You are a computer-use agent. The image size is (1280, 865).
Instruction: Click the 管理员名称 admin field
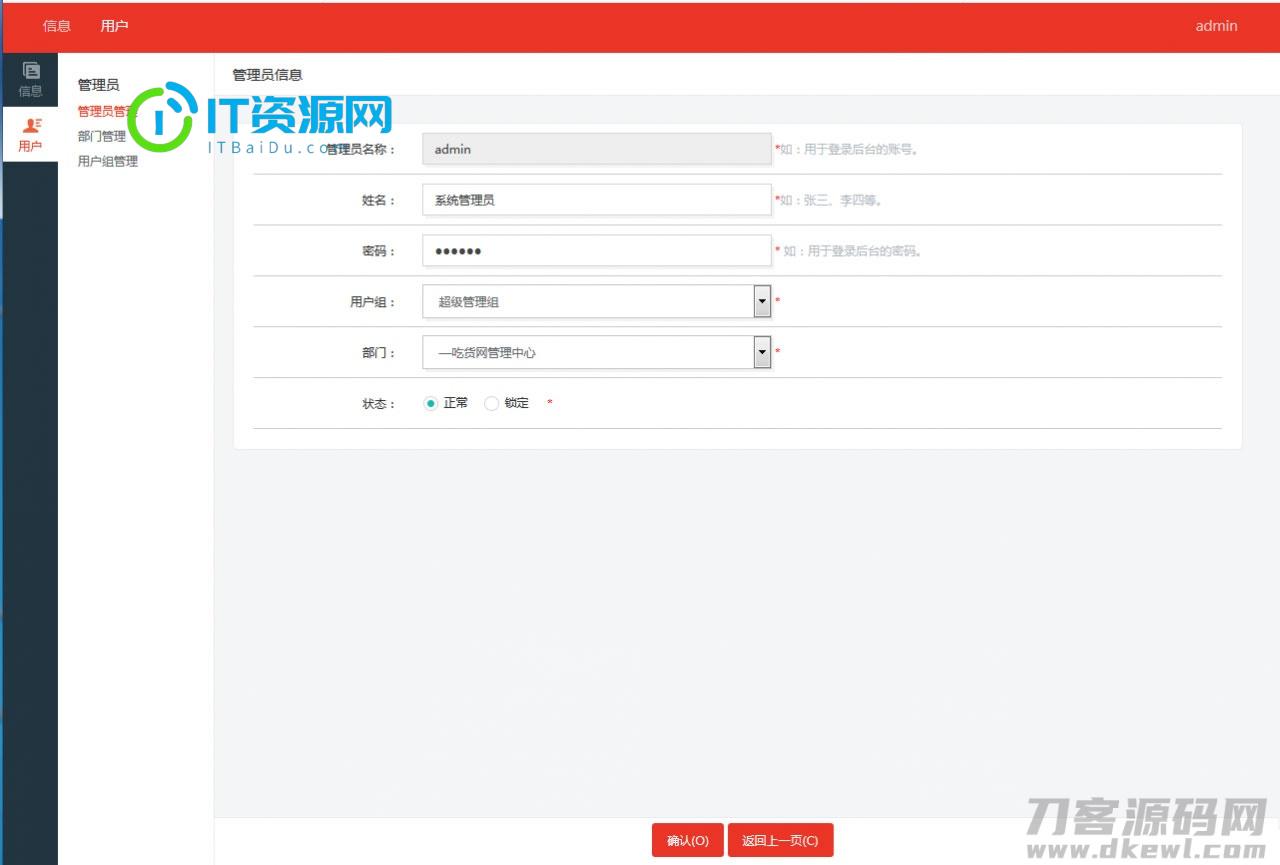point(597,149)
